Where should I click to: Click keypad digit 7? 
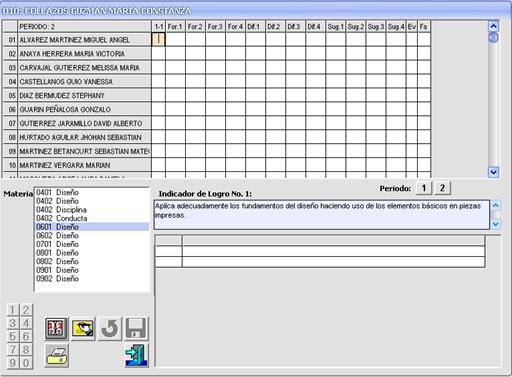tap(13, 350)
